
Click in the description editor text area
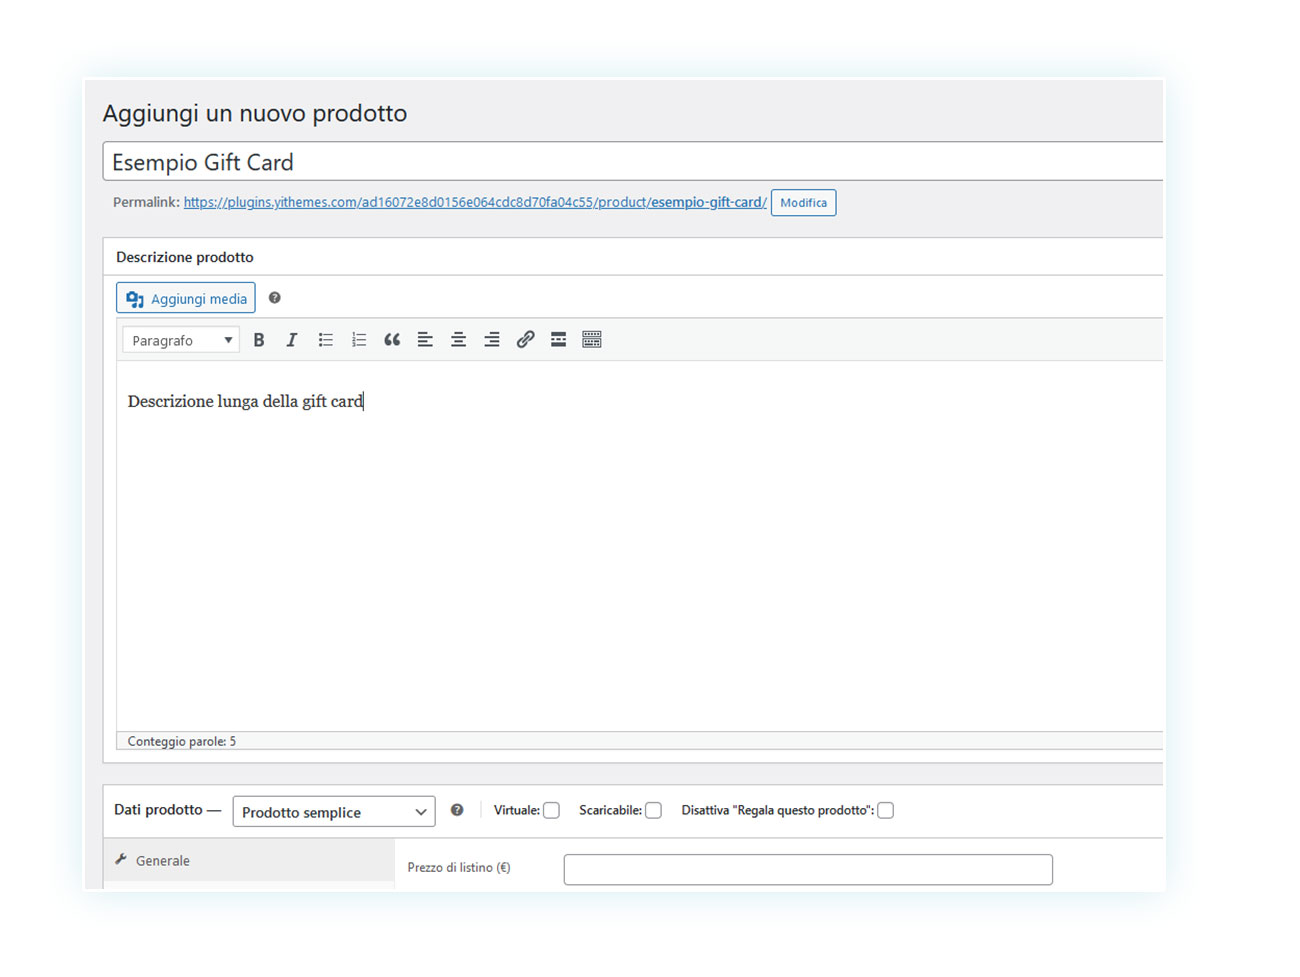640,546
